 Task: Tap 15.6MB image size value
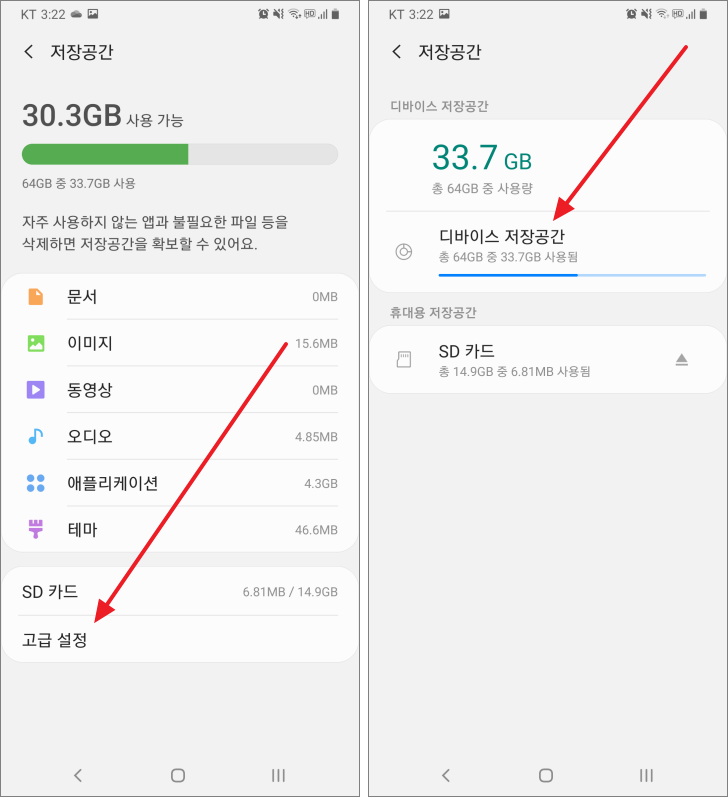coord(316,344)
